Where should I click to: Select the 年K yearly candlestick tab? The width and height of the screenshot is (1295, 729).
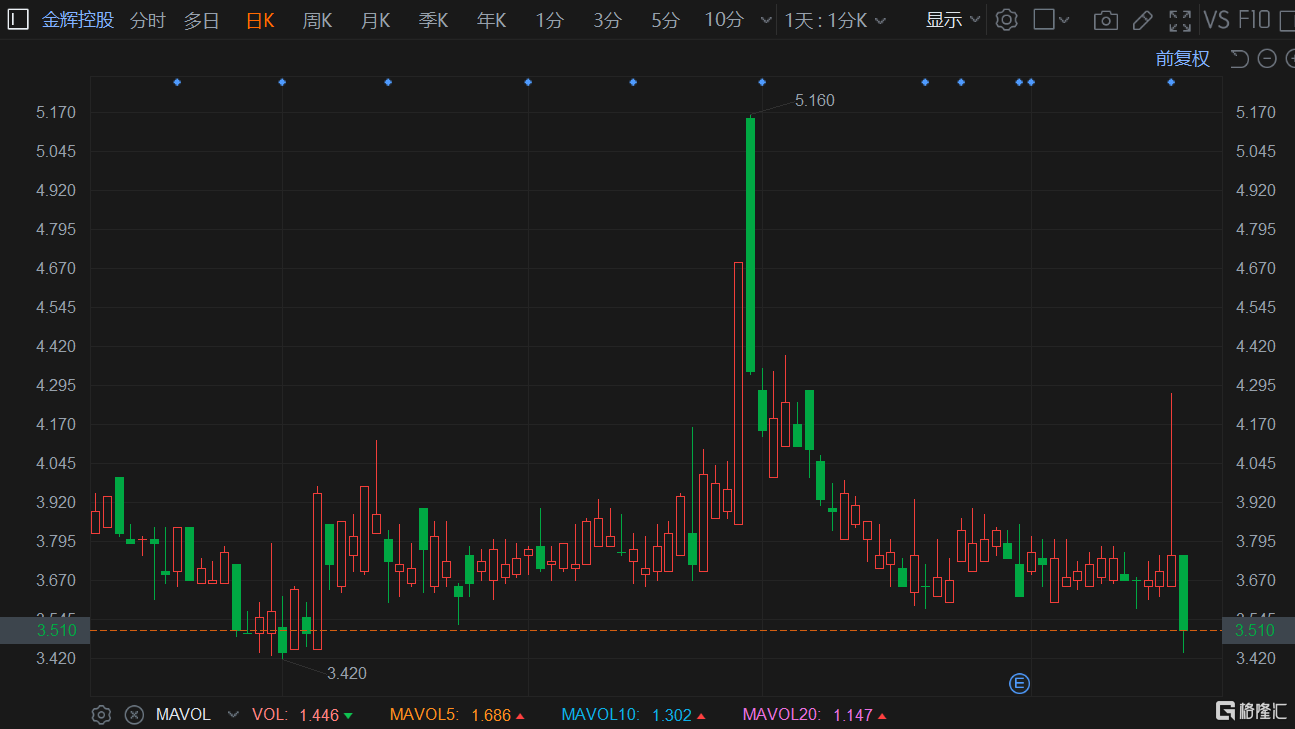pyautogui.click(x=492, y=20)
